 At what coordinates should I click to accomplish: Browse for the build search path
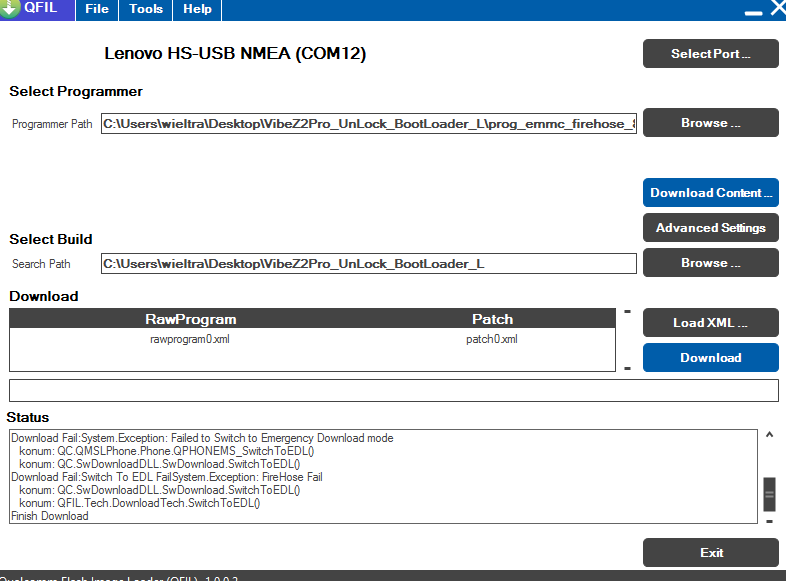[x=710, y=263]
